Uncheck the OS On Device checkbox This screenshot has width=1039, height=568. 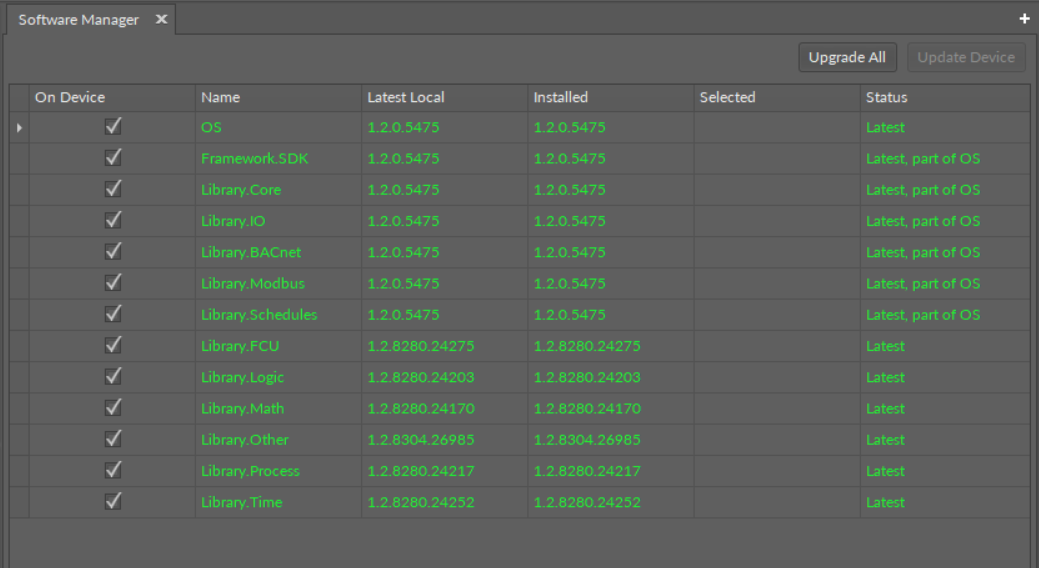(x=113, y=127)
